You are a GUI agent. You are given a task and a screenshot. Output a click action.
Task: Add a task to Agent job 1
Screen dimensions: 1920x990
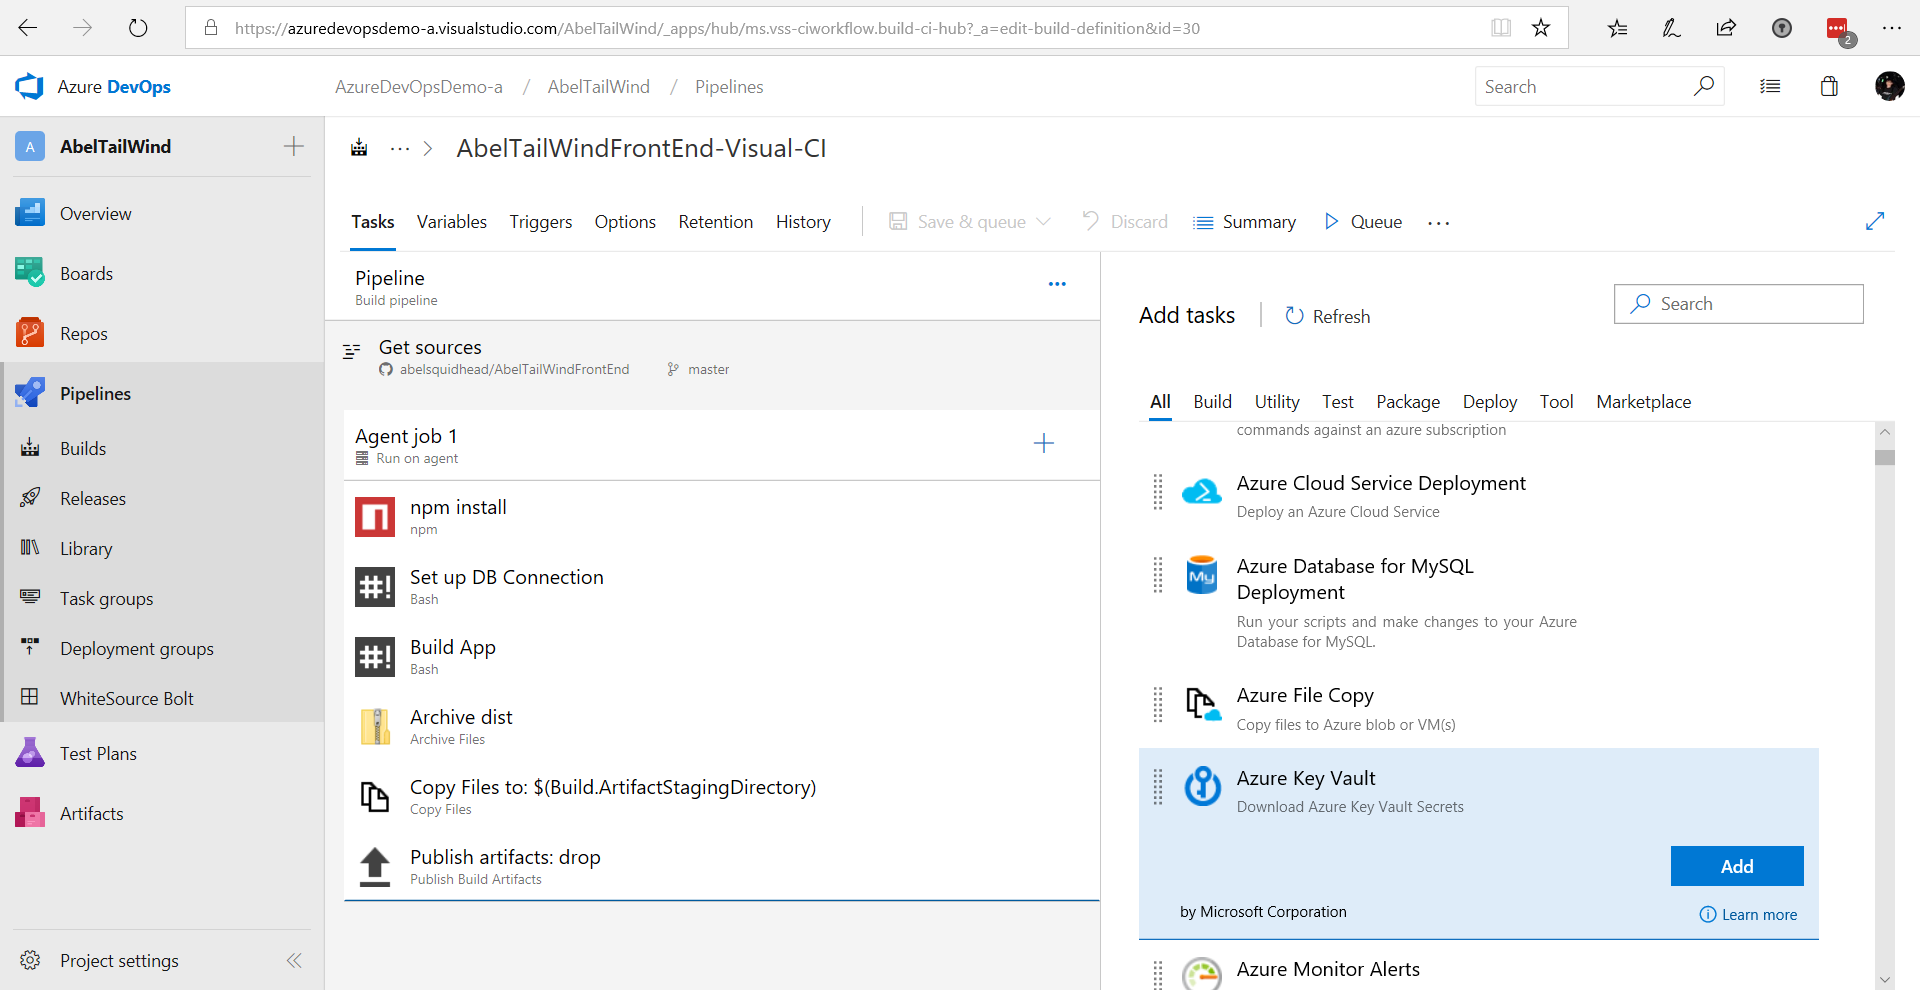click(1044, 443)
